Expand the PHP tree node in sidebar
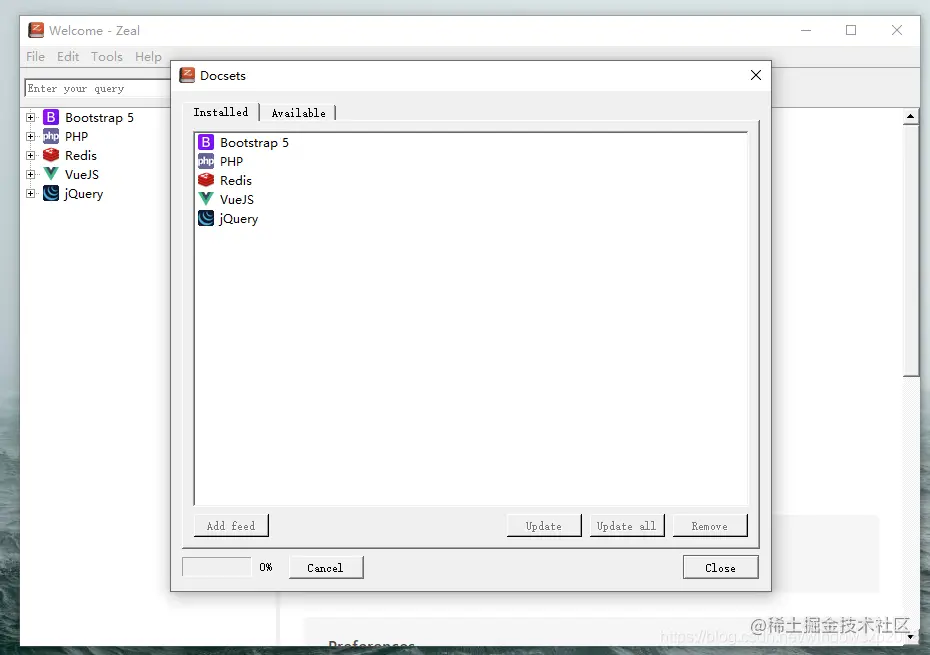The image size is (930, 655). click(x=30, y=136)
